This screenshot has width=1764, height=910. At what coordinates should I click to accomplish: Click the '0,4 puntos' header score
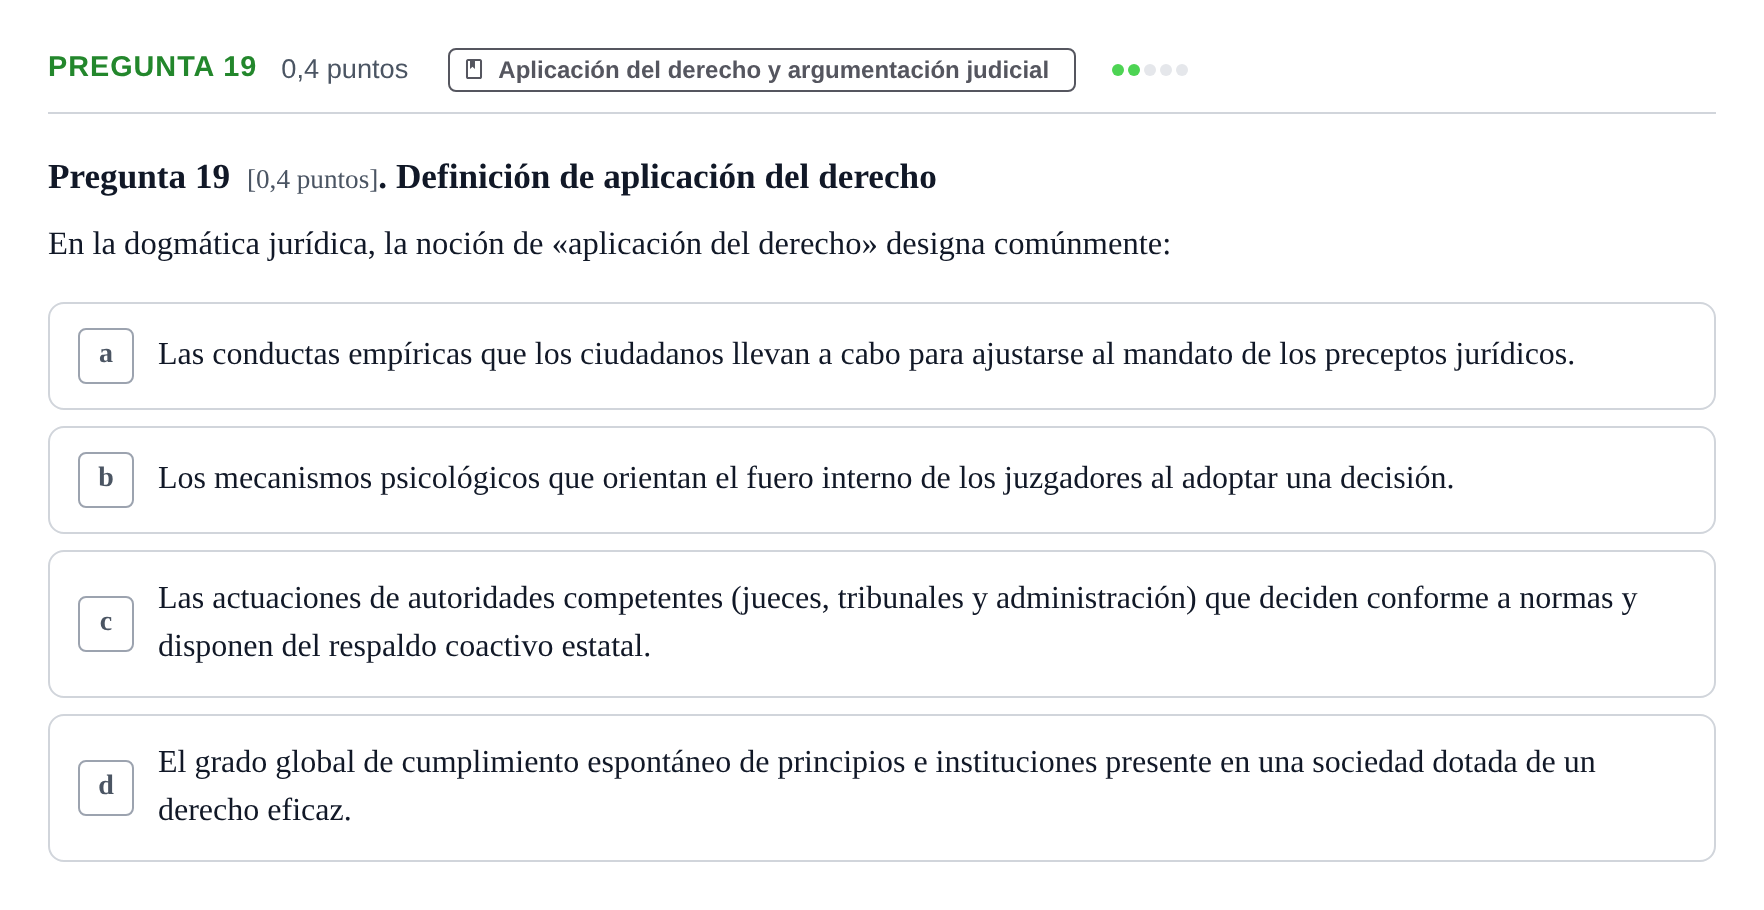click(345, 69)
